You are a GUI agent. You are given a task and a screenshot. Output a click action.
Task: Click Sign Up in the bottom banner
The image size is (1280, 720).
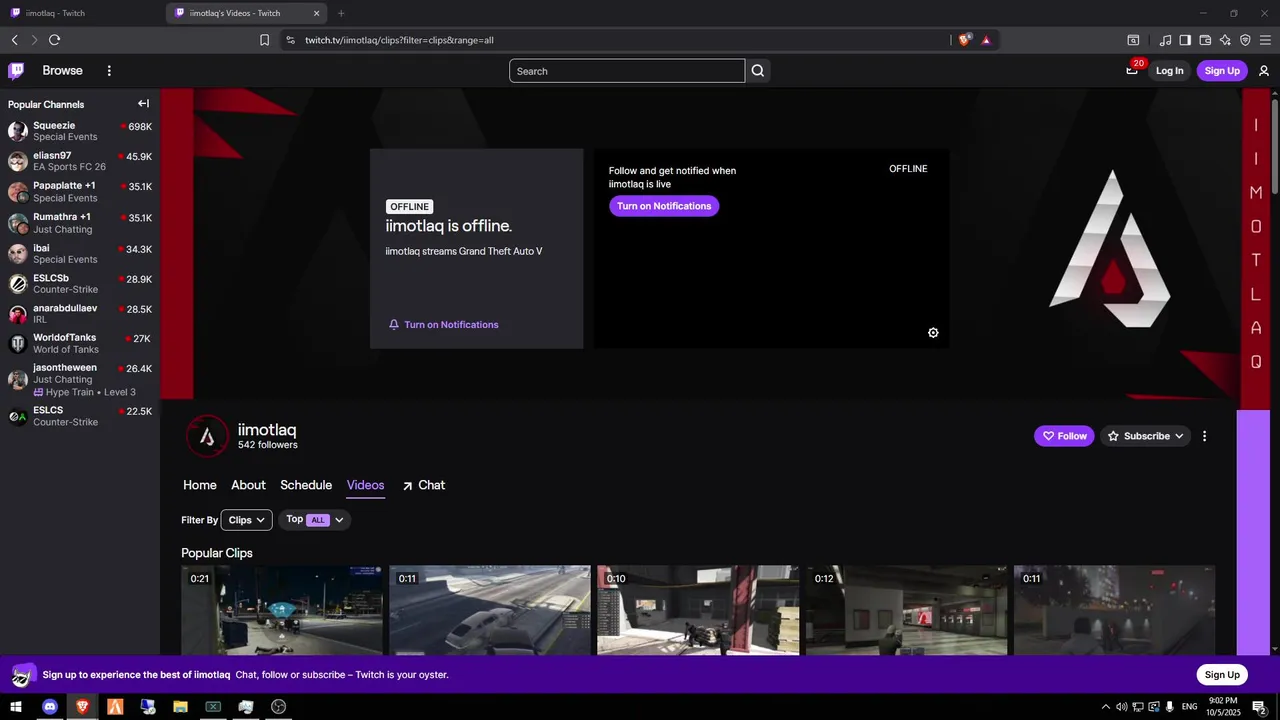pyautogui.click(x=1222, y=675)
